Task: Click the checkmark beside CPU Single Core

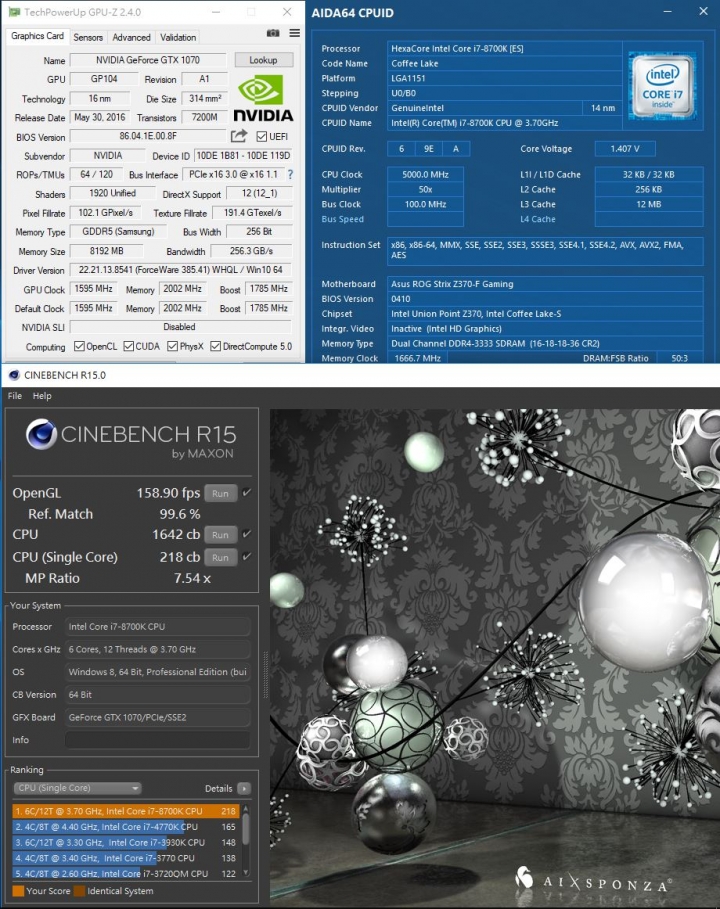Action: [x=247, y=557]
